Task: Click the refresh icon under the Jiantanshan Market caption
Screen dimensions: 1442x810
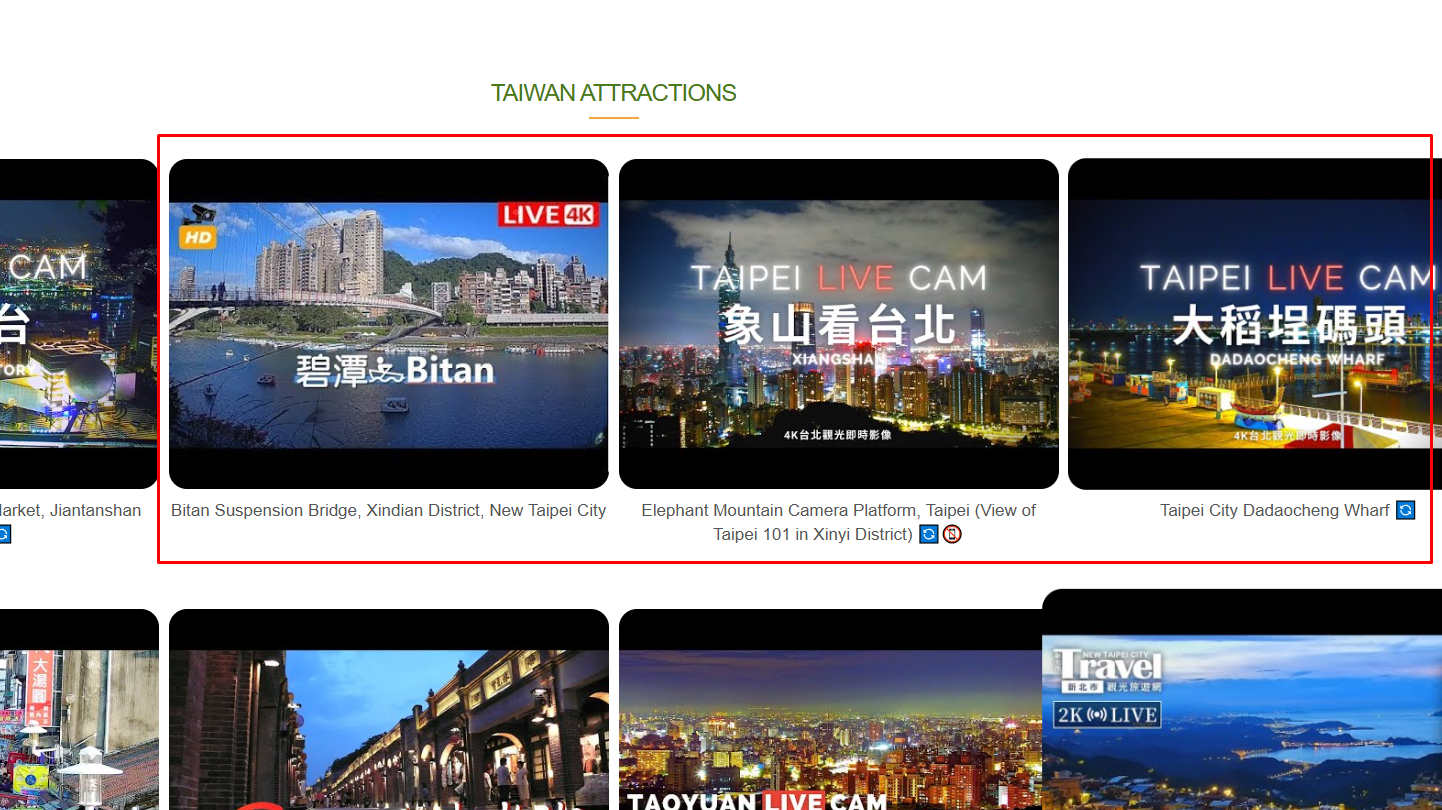Action: tap(6, 534)
